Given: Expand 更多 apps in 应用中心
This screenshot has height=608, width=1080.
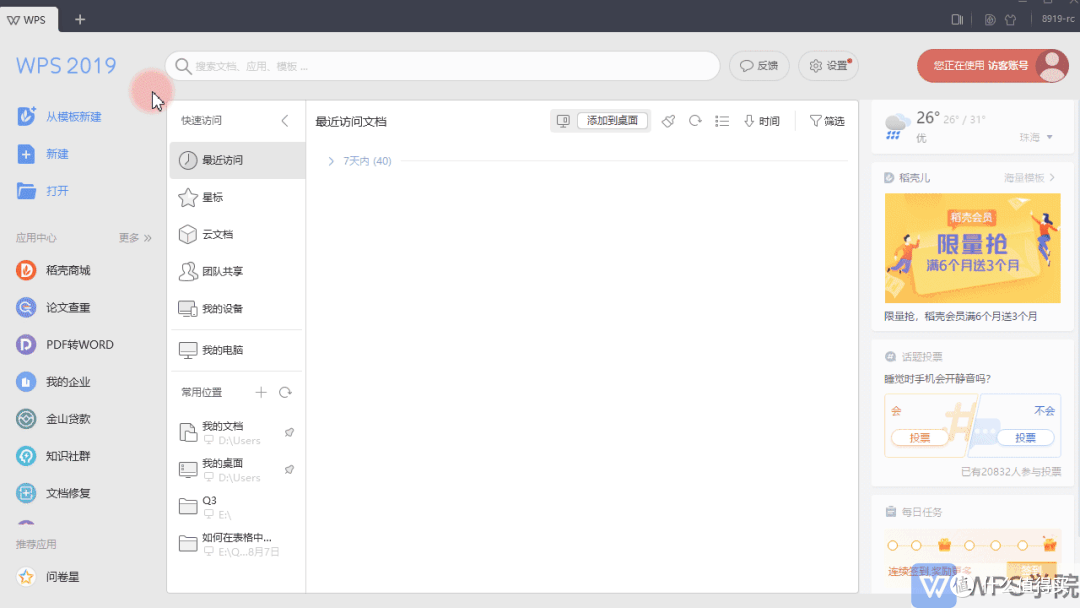Looking at the screenshot, I should [135, 238].
